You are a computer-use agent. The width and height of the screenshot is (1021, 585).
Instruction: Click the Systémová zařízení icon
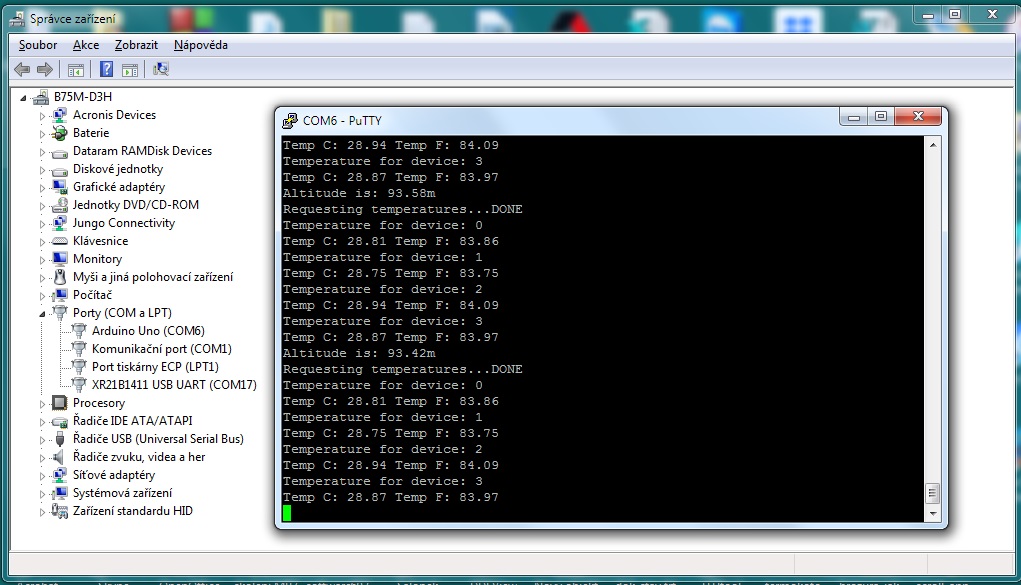[60, 493]
